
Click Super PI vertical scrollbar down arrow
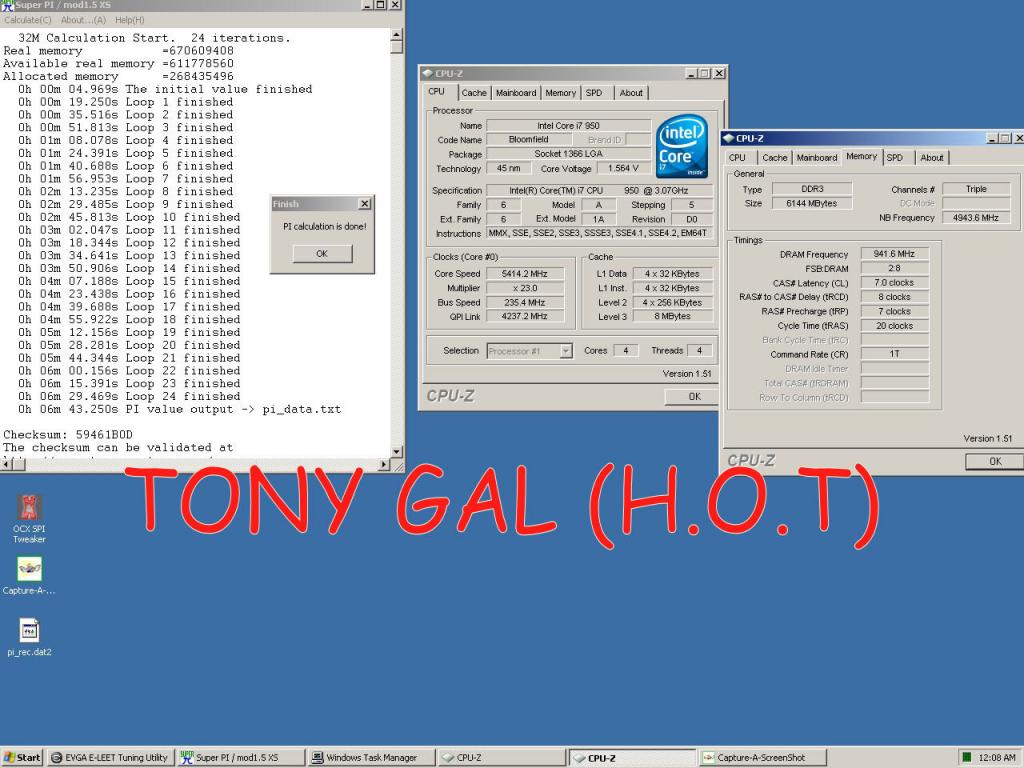(x=396, y=451)
